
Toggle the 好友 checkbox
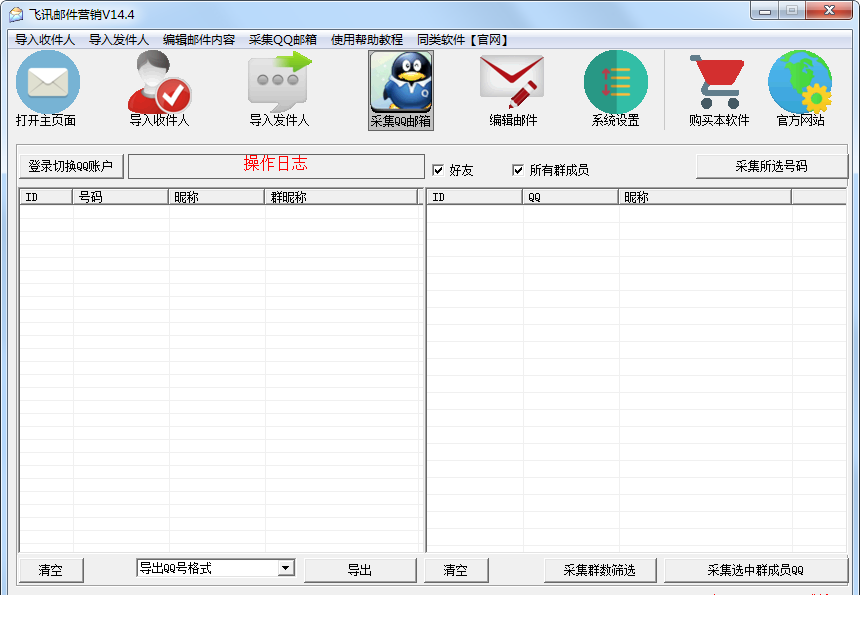(438, 170)
